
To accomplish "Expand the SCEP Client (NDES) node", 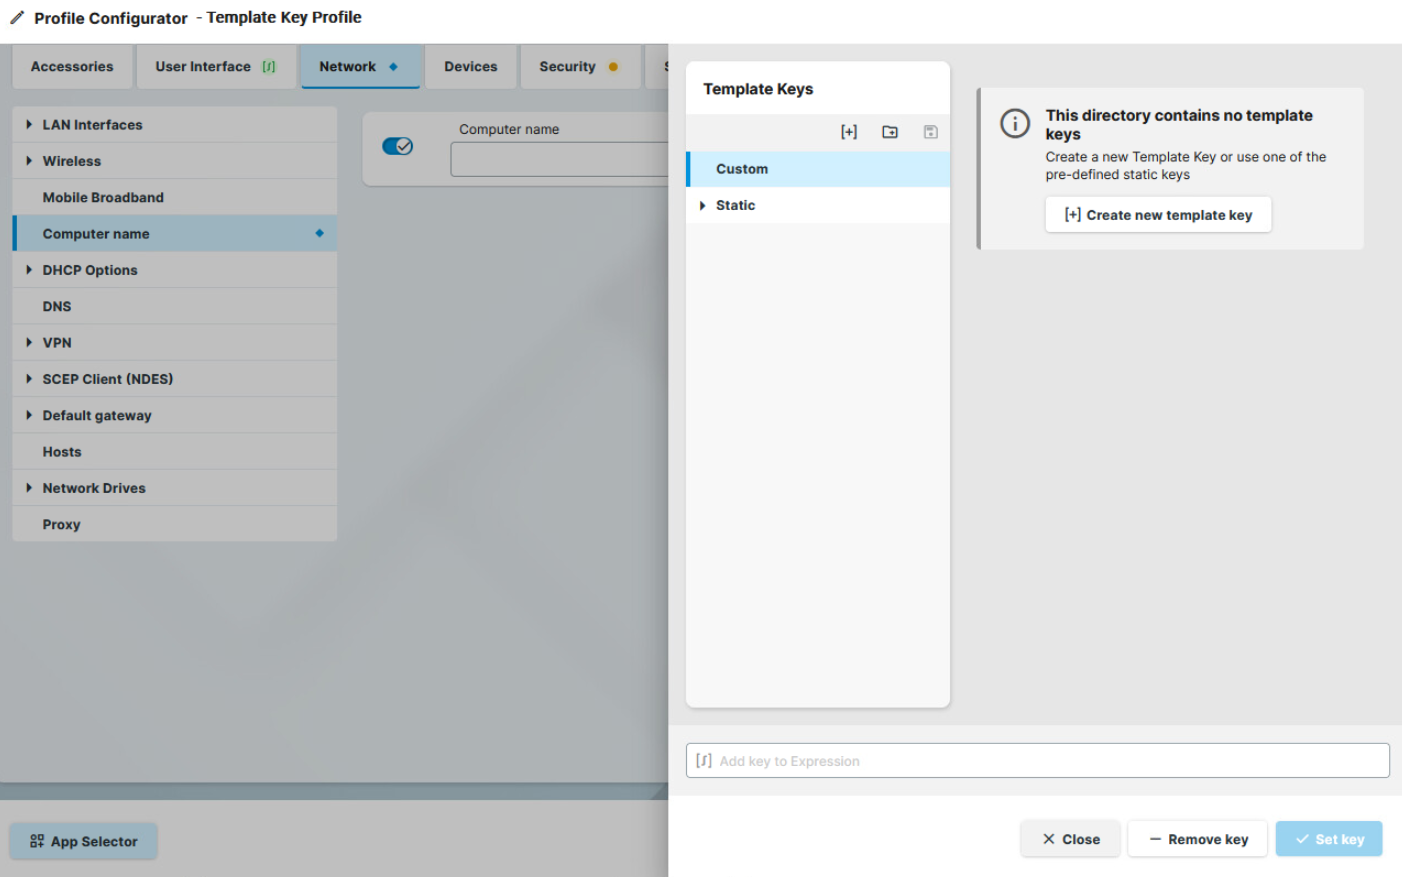I will tap(29, 379).
